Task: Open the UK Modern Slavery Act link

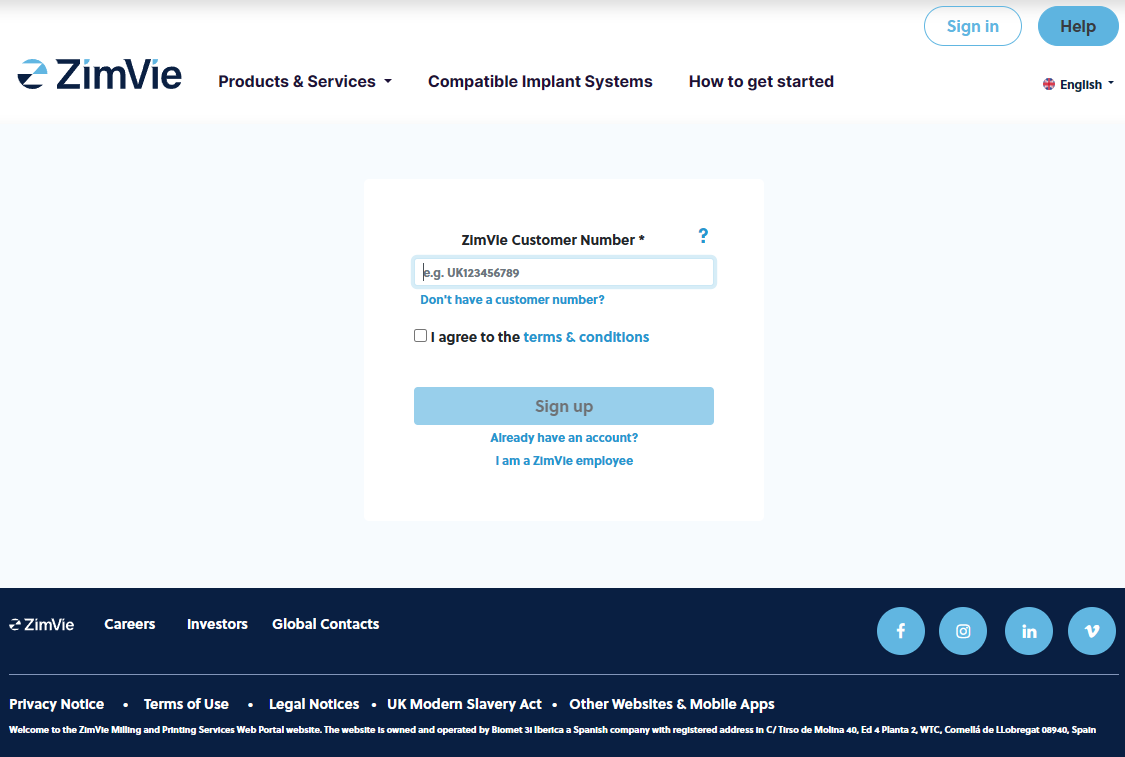Action: (x=464, y=704)
